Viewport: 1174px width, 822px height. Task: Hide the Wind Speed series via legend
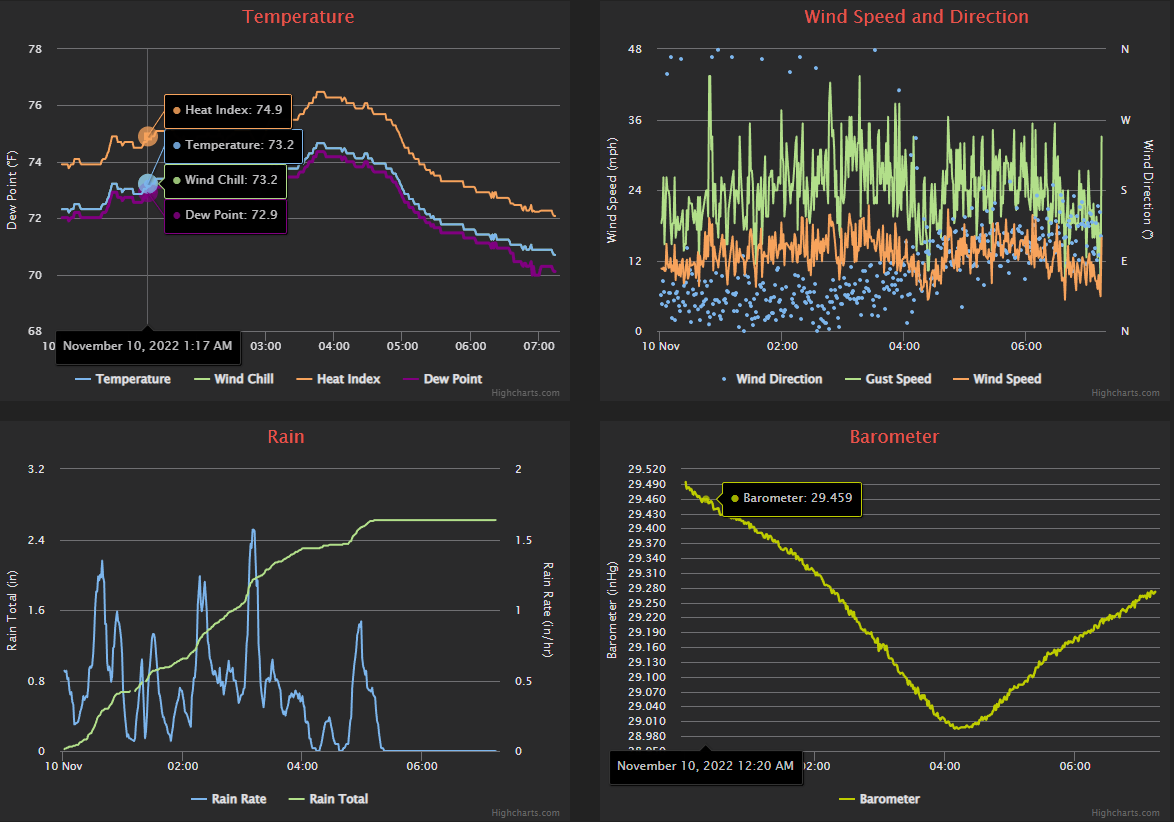[x=997, y=379]
